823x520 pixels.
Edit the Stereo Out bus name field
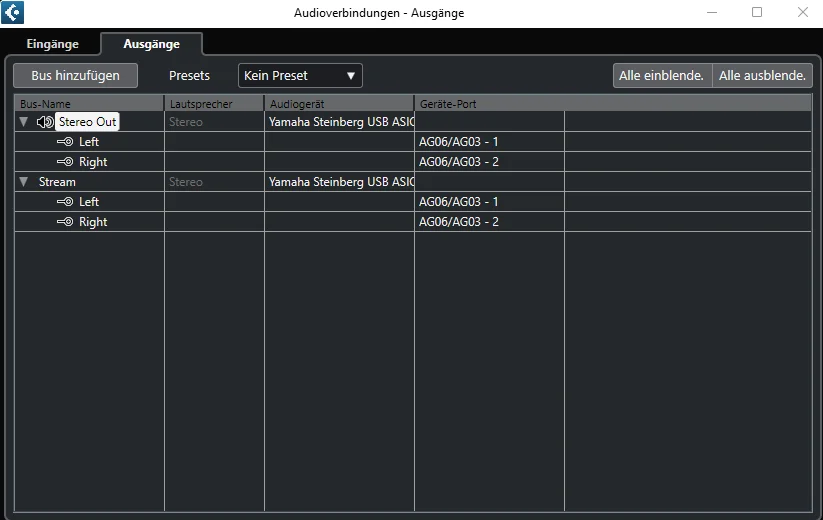click(87, 122)
